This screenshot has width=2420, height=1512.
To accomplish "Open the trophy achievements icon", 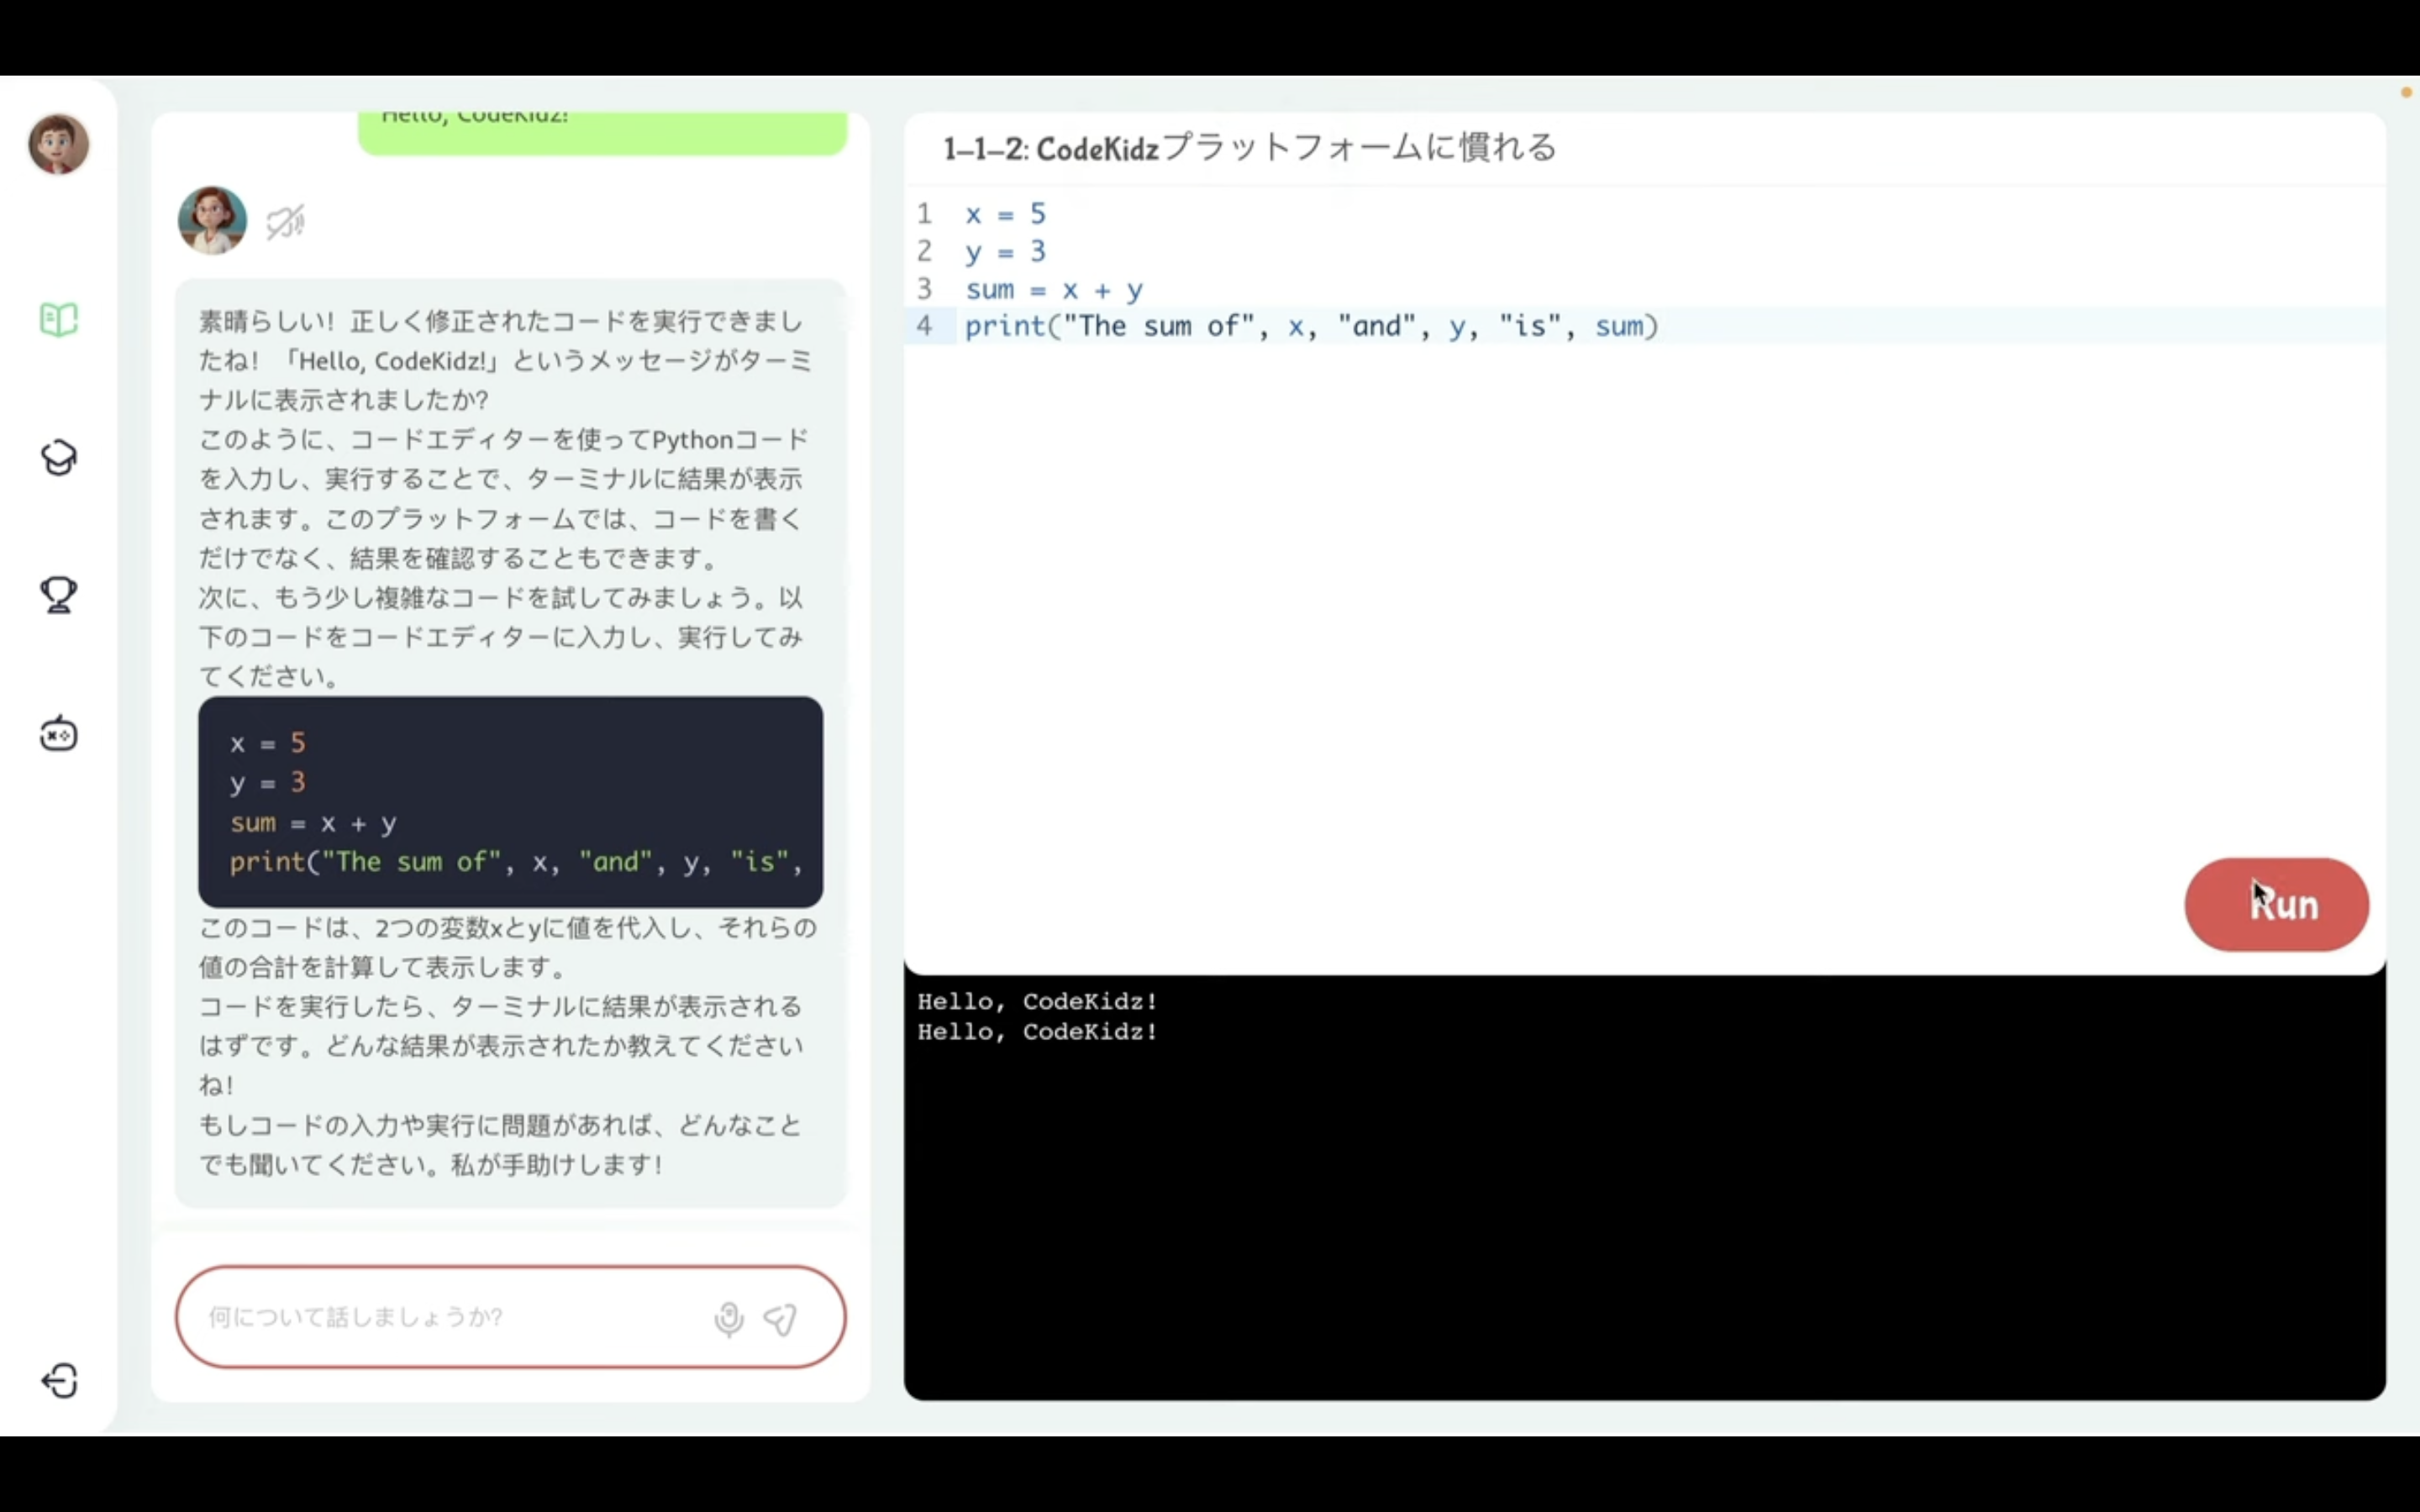I will click(x=58, y=595).
